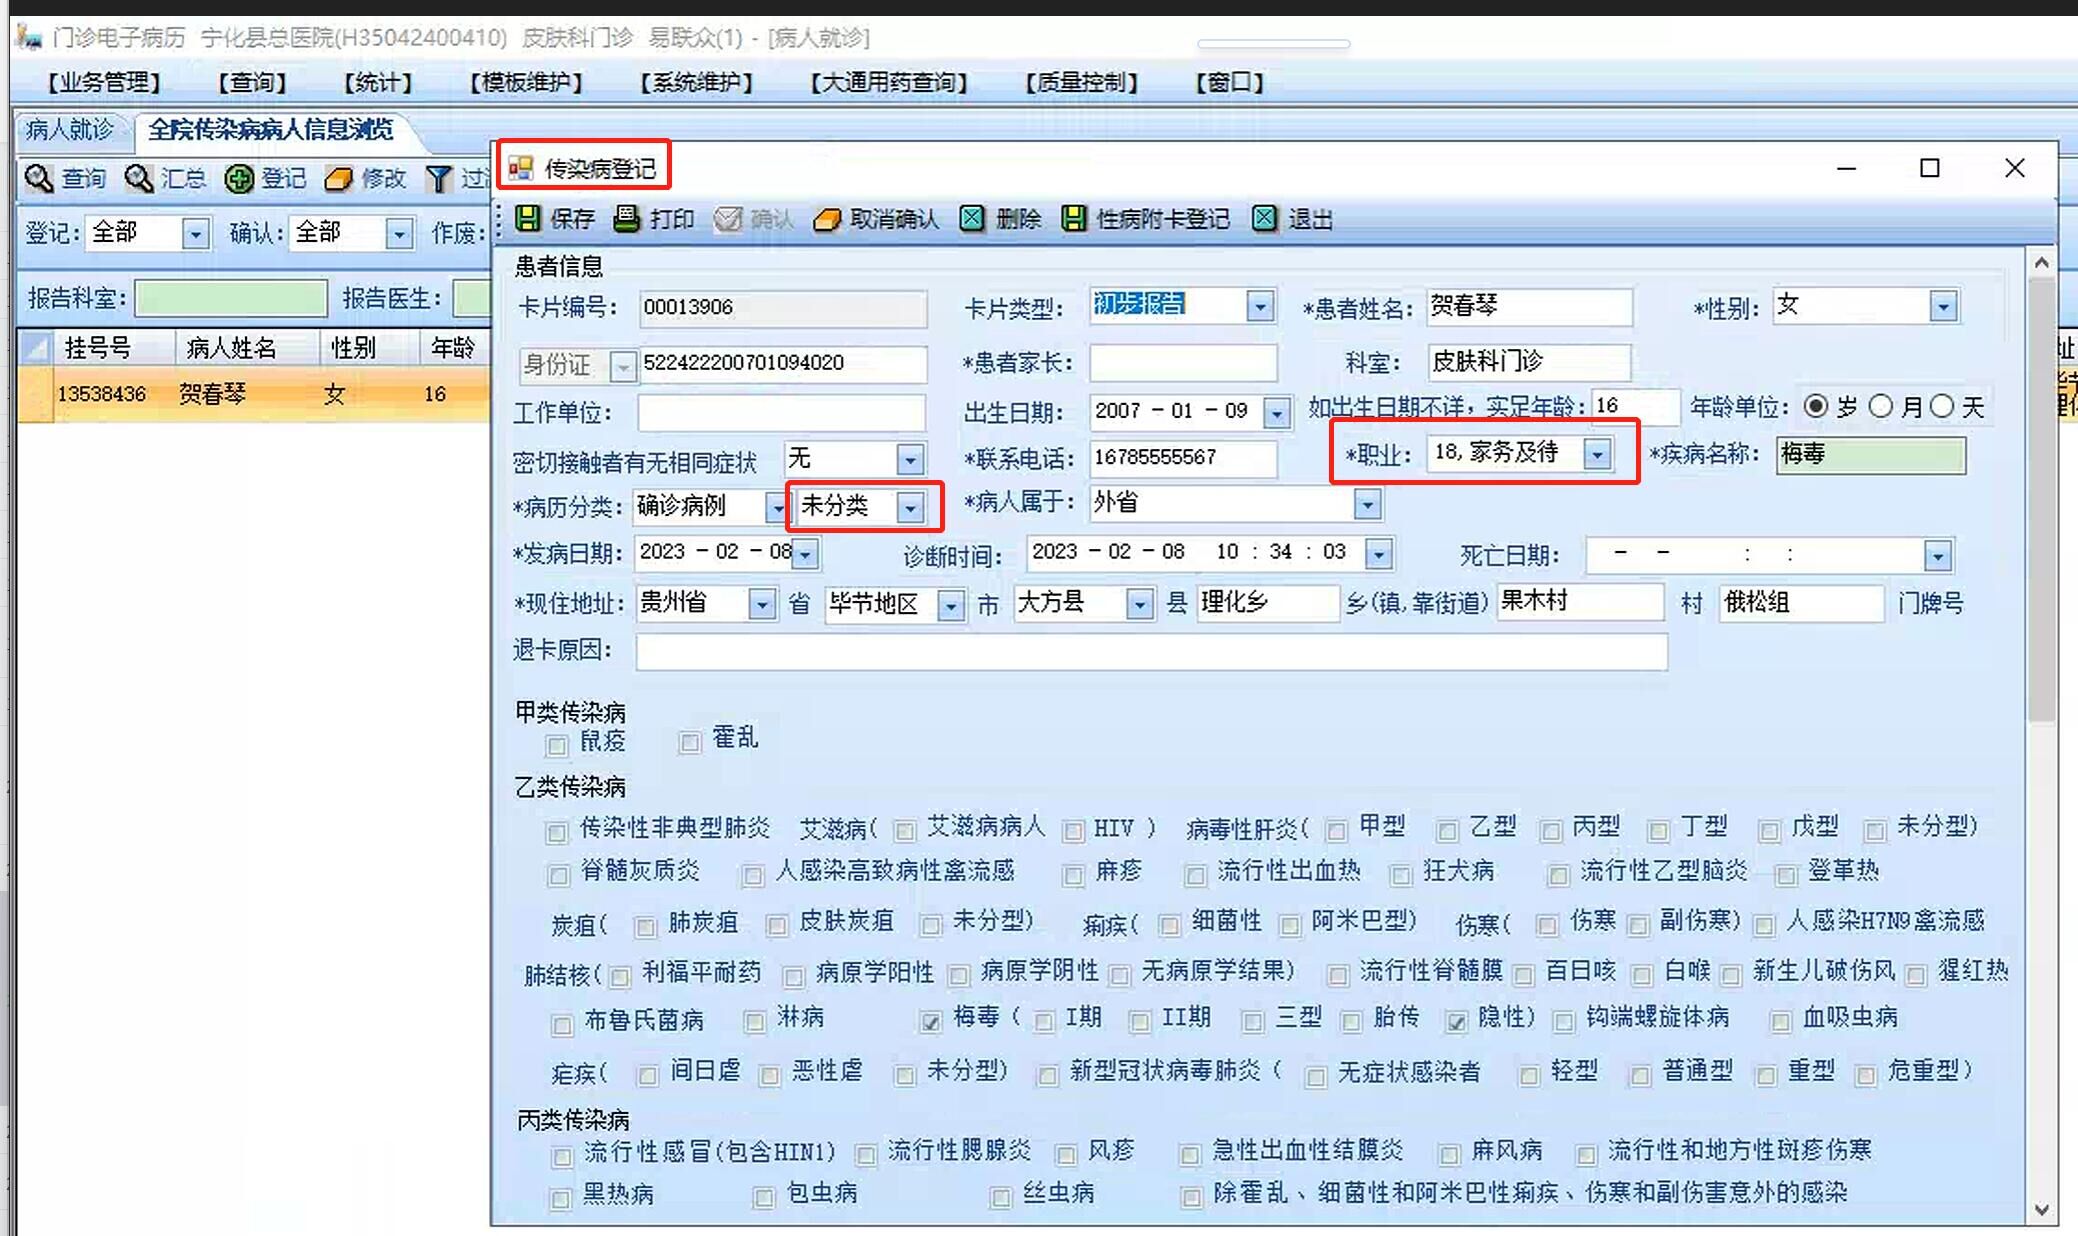Screen dimensions: 2078x1236
Task: Tick the Gonorrhea (淋病) checkbox
Action: 755,1021
